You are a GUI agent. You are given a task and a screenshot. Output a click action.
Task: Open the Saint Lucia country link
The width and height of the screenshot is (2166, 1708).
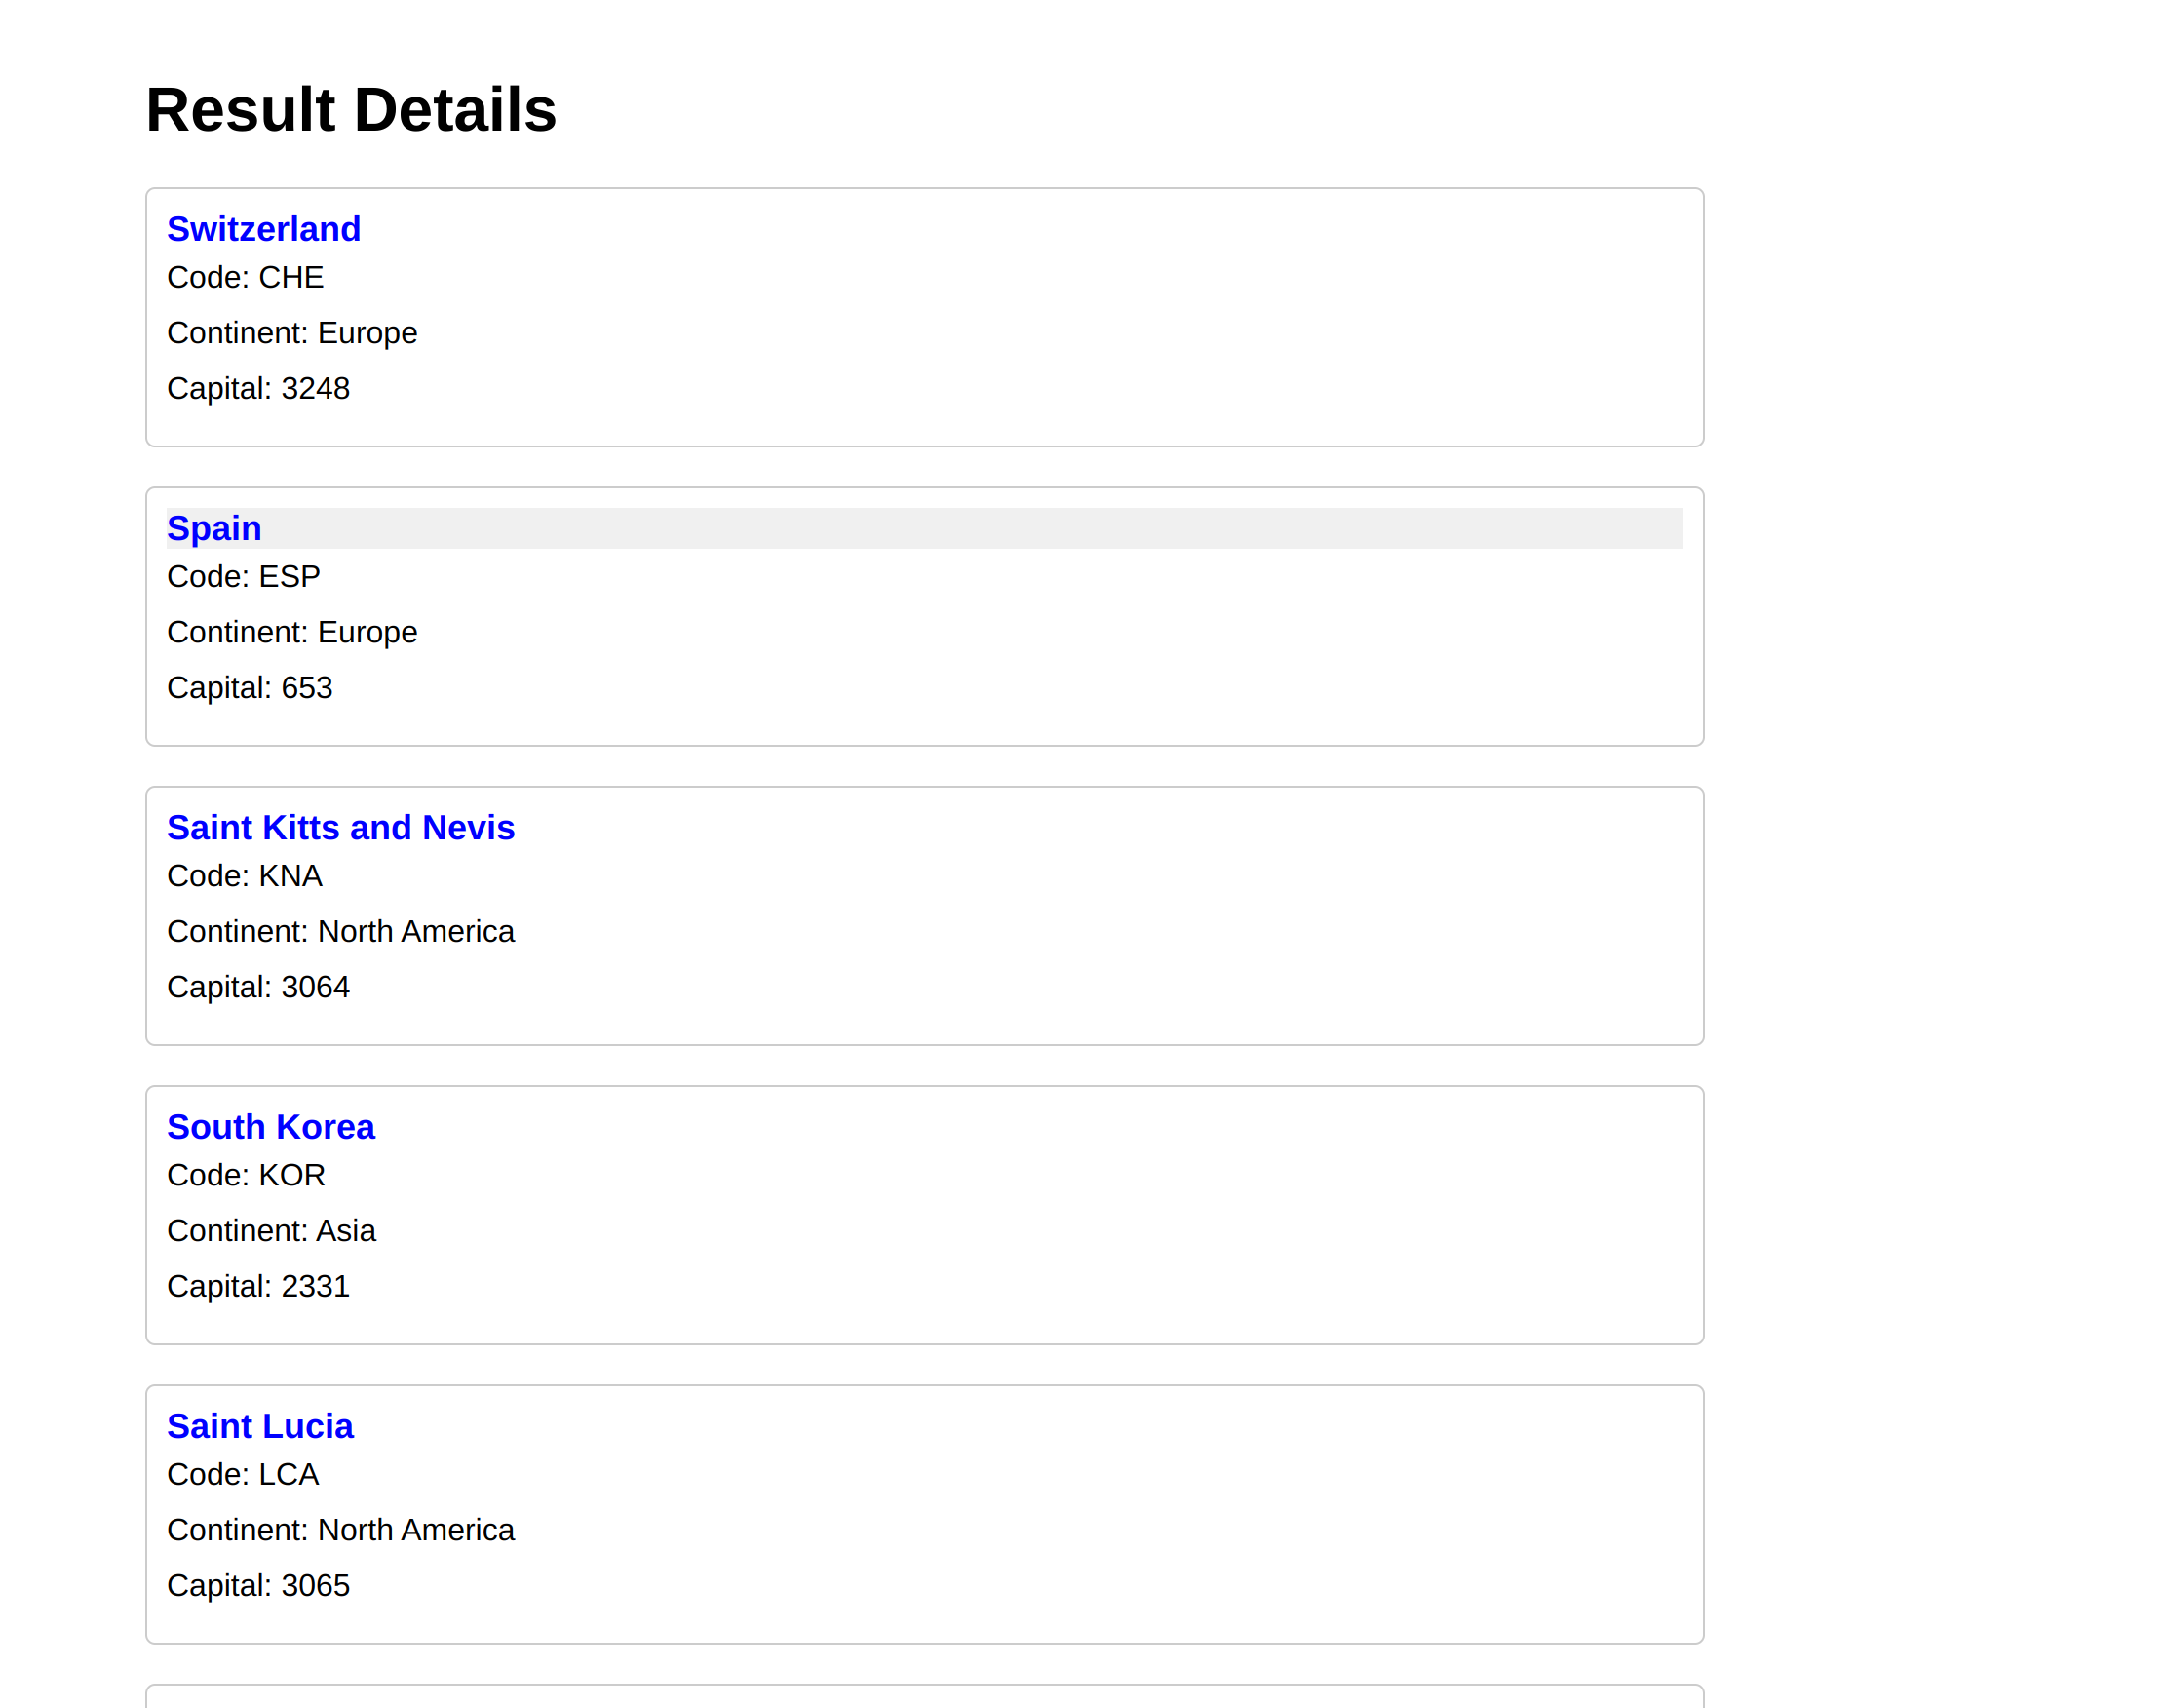260,1426
